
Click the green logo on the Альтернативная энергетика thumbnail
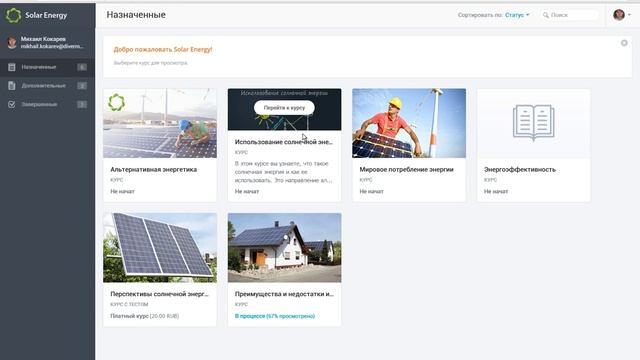116,102
